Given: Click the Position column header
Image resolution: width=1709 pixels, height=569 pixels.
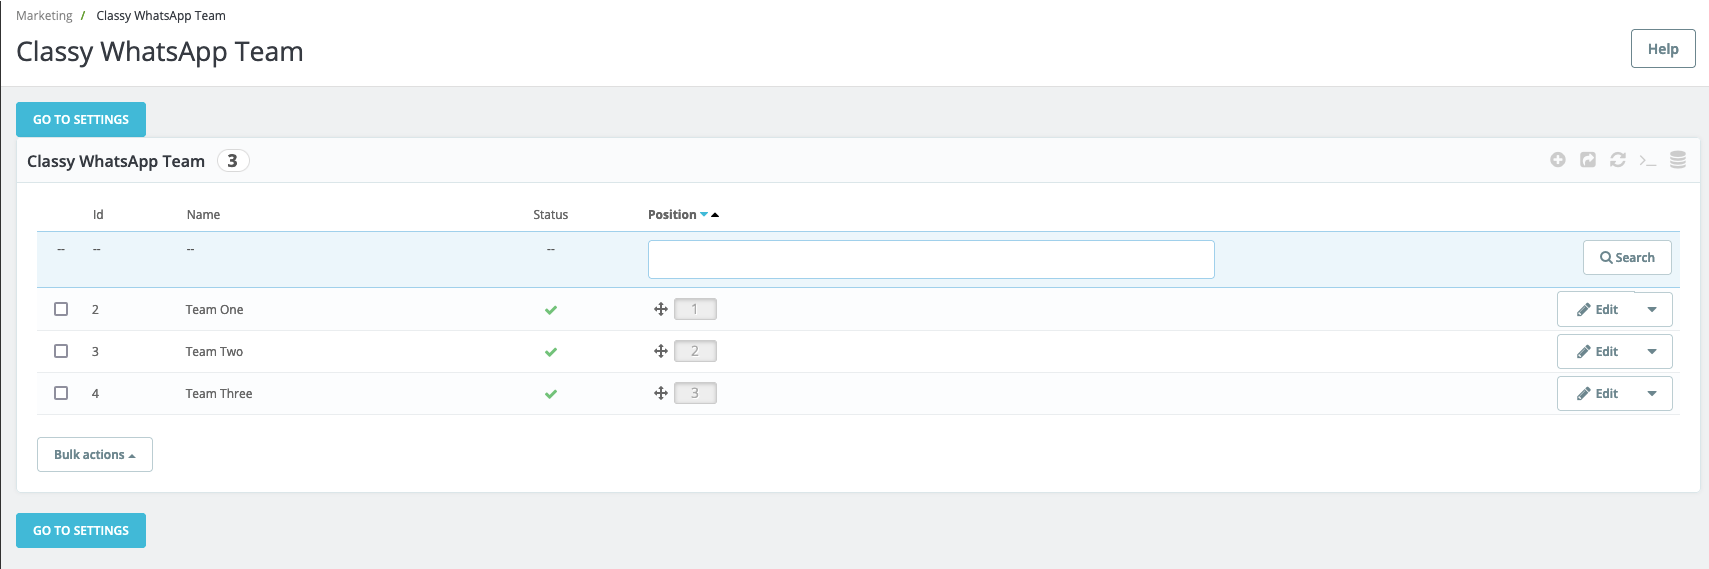Looking at the screenshot, I should coord(672,215).
